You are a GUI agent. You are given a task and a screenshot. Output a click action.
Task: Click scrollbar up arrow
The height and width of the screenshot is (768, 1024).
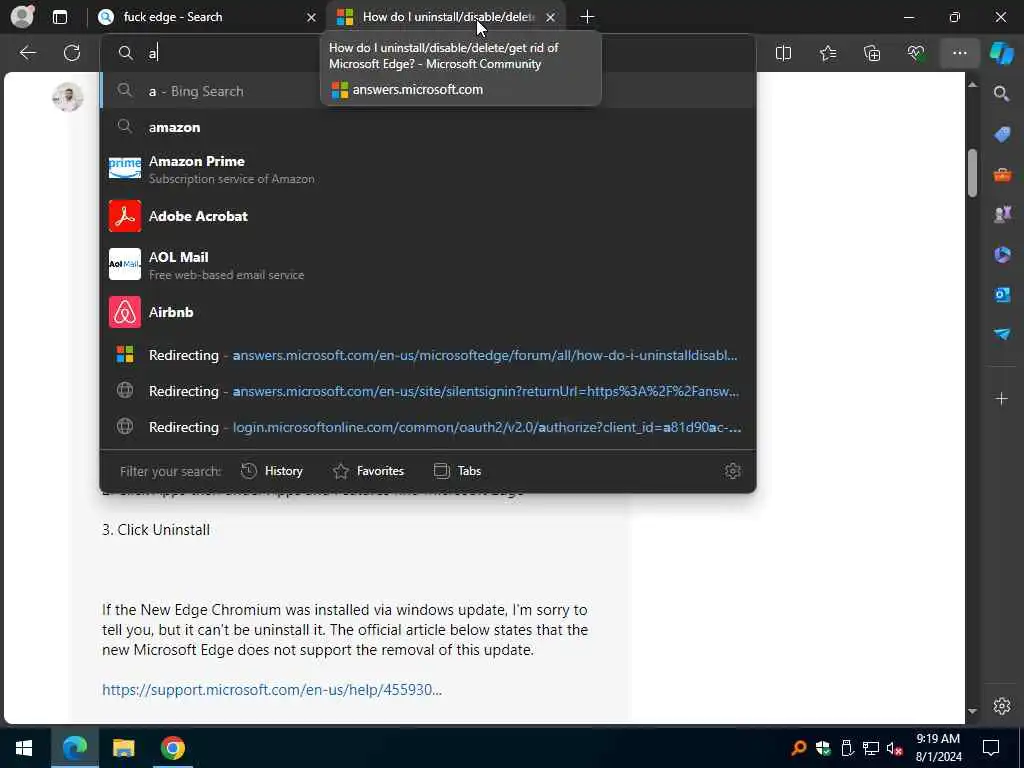coord(972,85)
